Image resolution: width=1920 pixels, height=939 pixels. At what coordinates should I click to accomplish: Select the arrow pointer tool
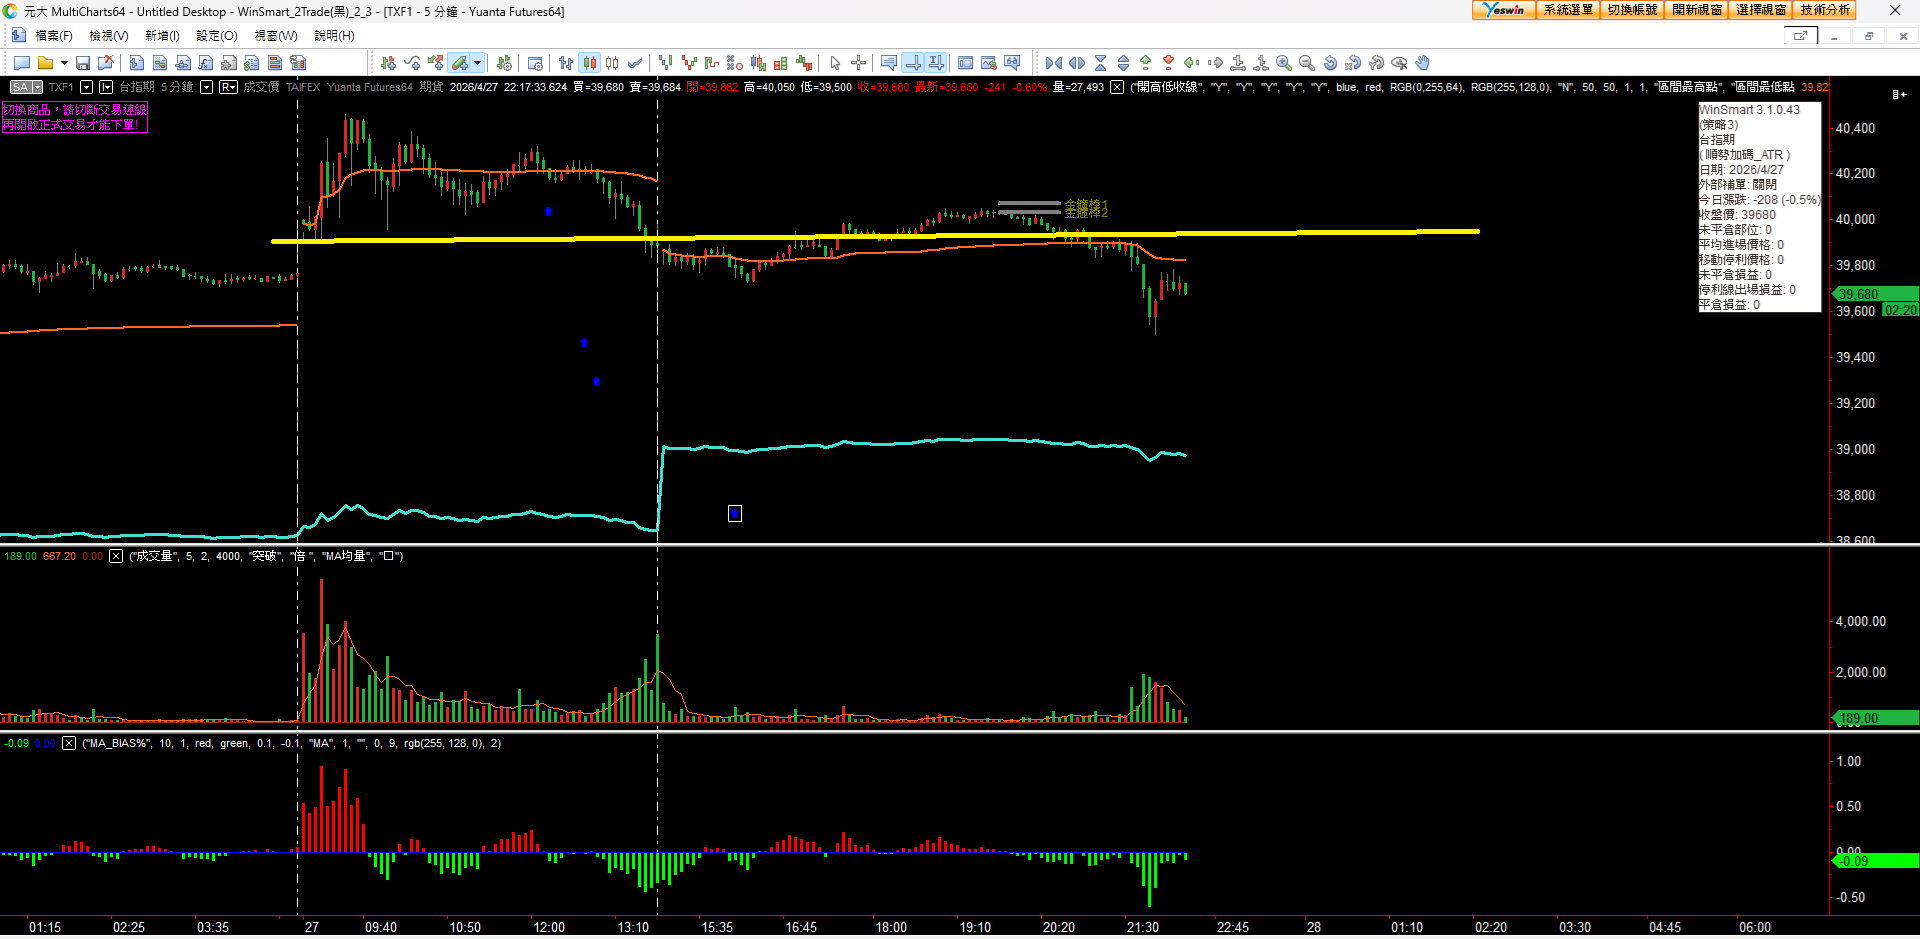tap(835, 63)
